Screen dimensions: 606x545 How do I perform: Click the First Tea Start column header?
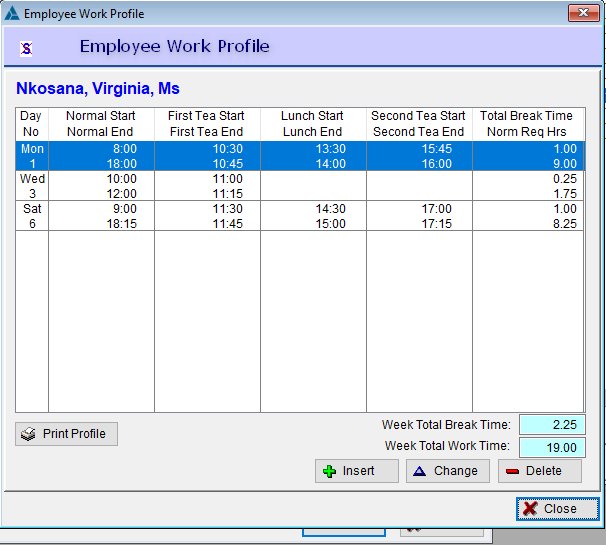pos(207,123)
